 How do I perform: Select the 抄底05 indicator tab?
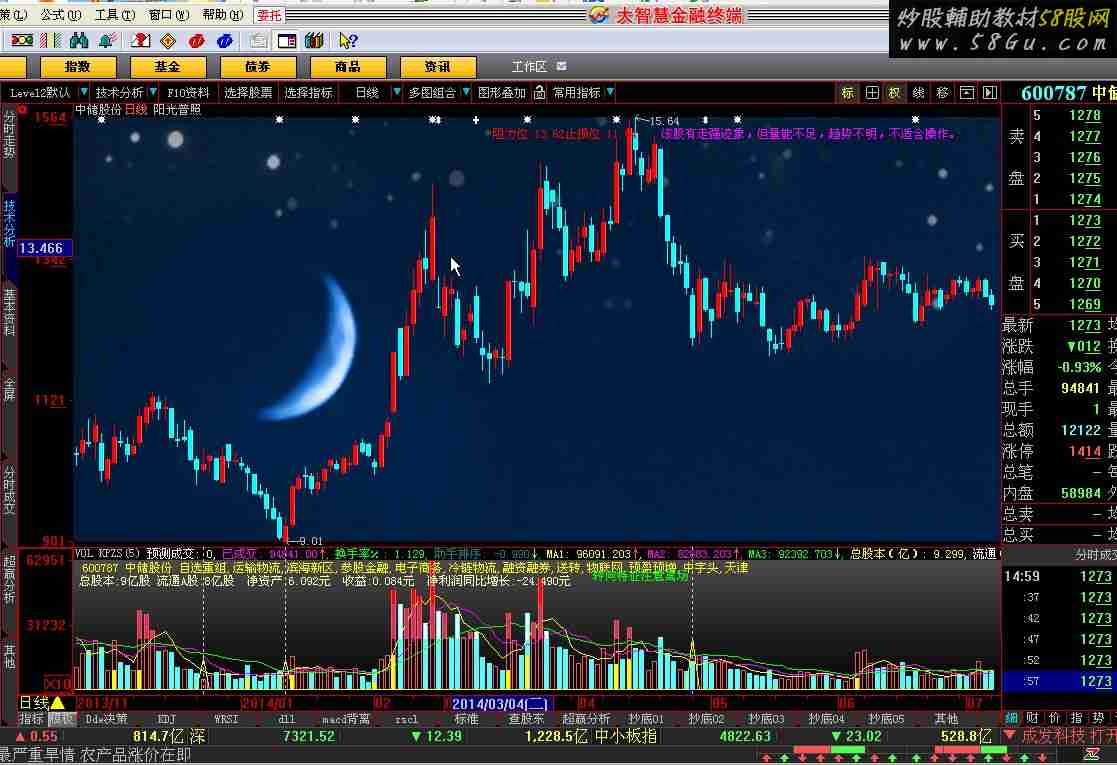[885, 719]
